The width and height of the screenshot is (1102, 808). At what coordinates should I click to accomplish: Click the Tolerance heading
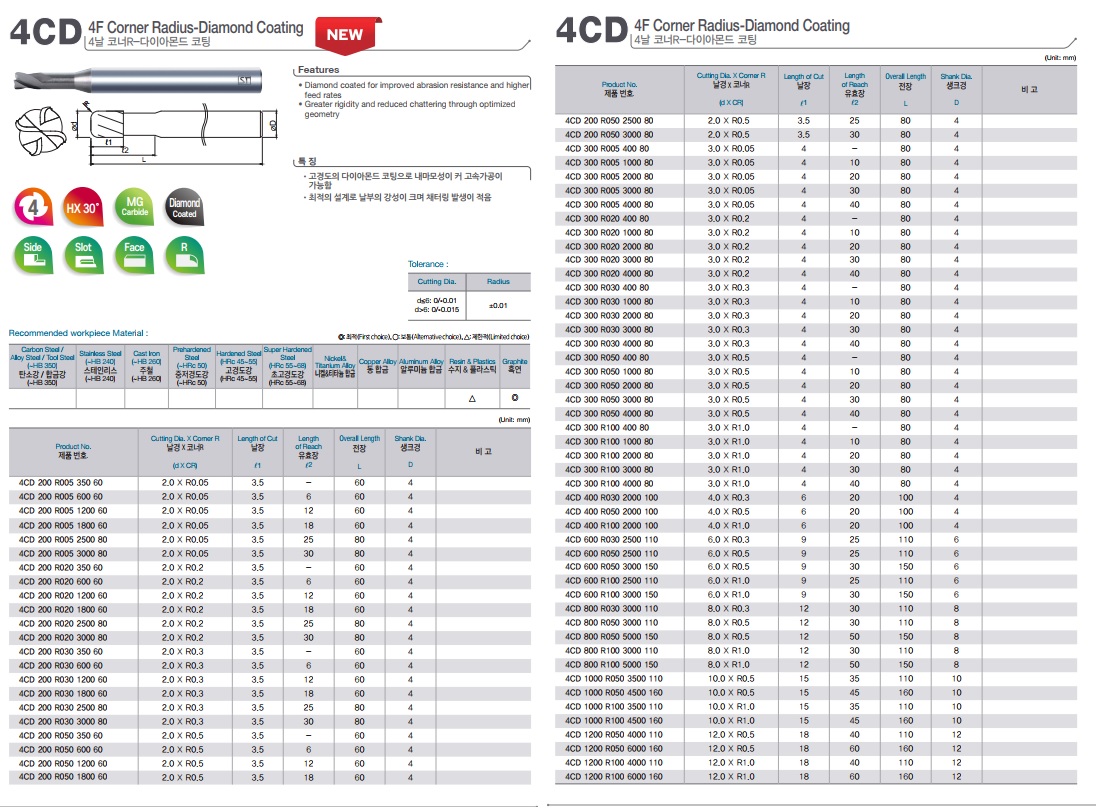click(428, 264)
